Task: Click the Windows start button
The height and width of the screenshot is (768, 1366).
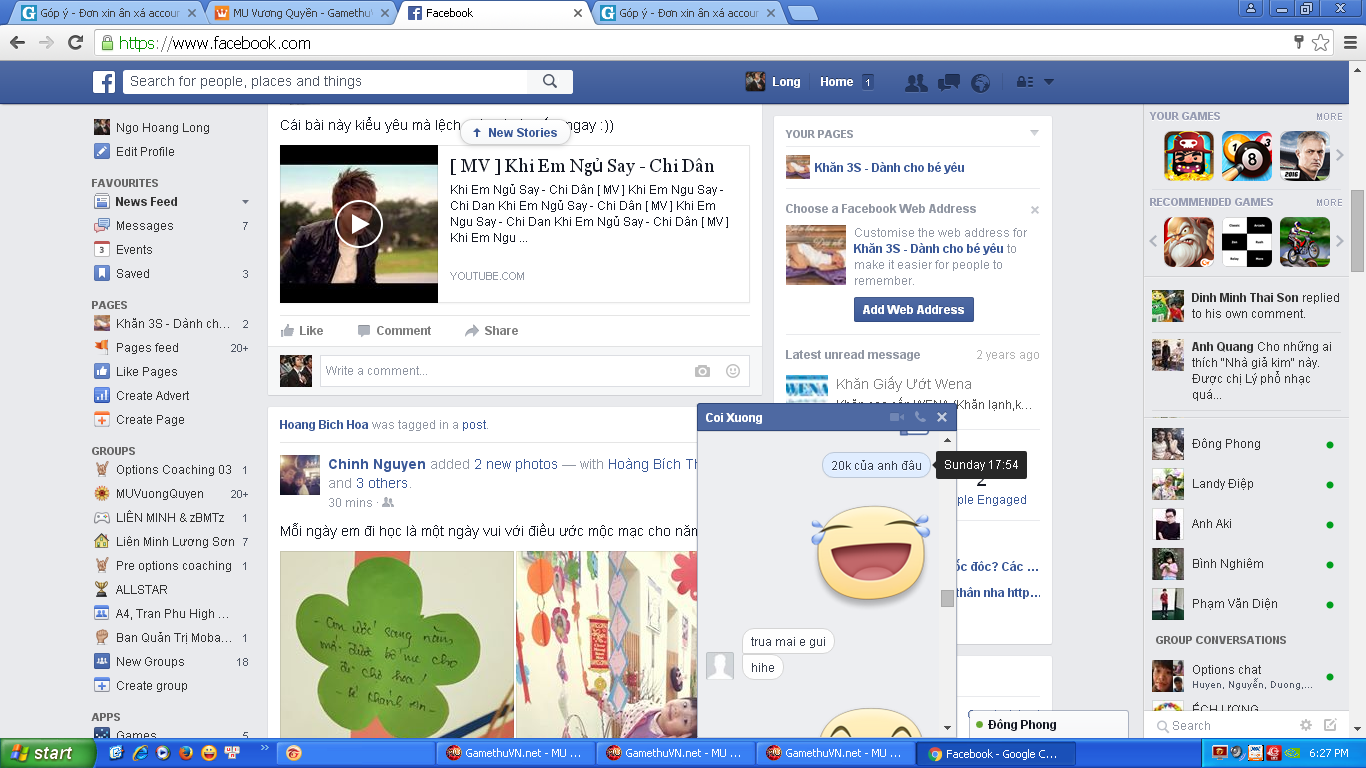Action: 47,753
